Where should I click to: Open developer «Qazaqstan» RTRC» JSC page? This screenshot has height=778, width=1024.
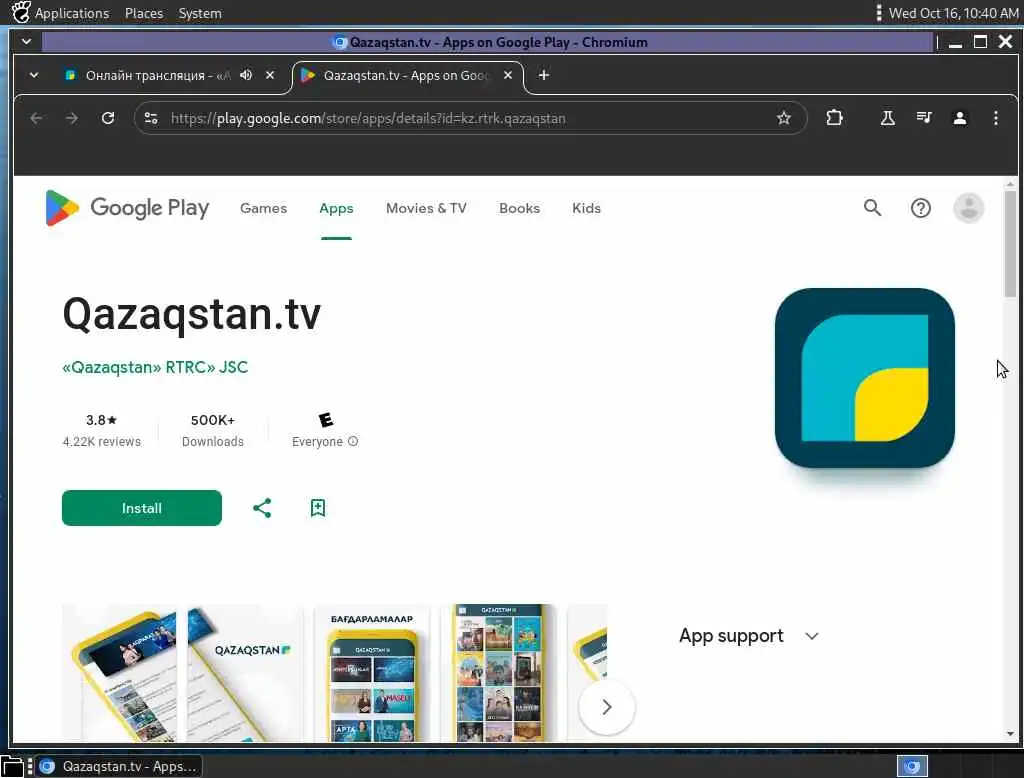click(x=155, y=367)
